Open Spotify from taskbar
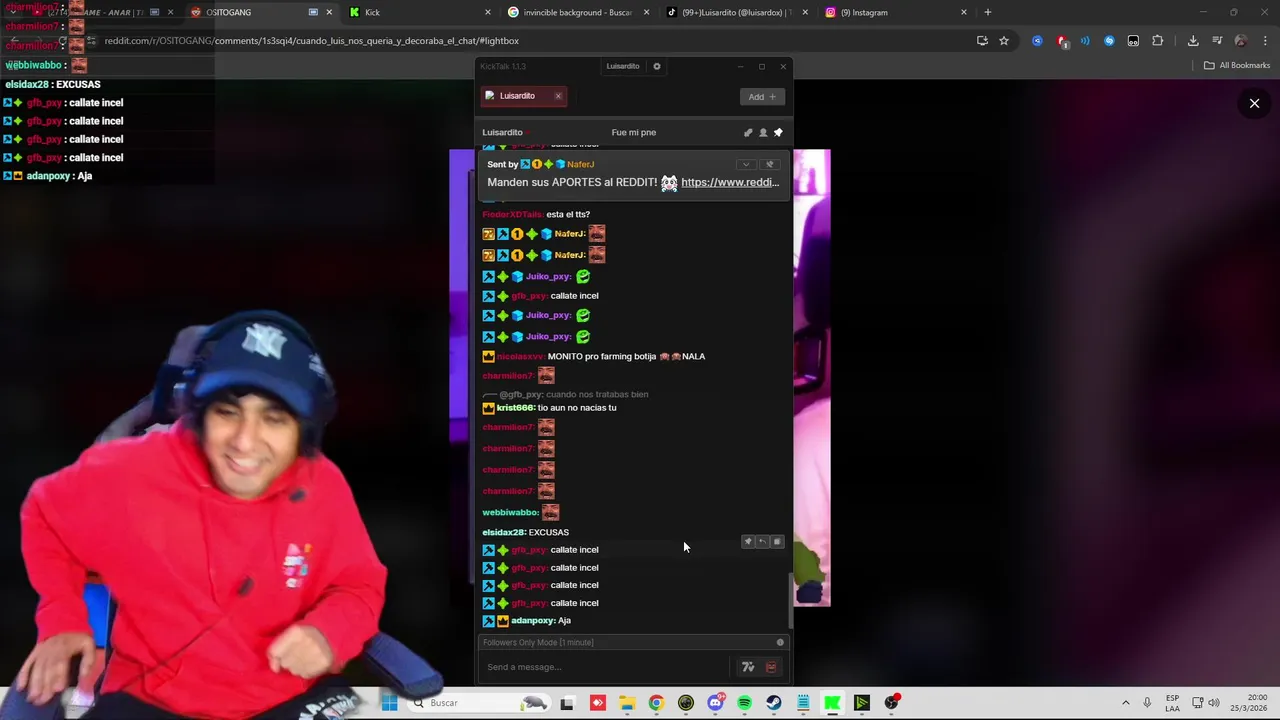Image resolution: width=1280 pixels, height=720 pixels. click(744, 703)
